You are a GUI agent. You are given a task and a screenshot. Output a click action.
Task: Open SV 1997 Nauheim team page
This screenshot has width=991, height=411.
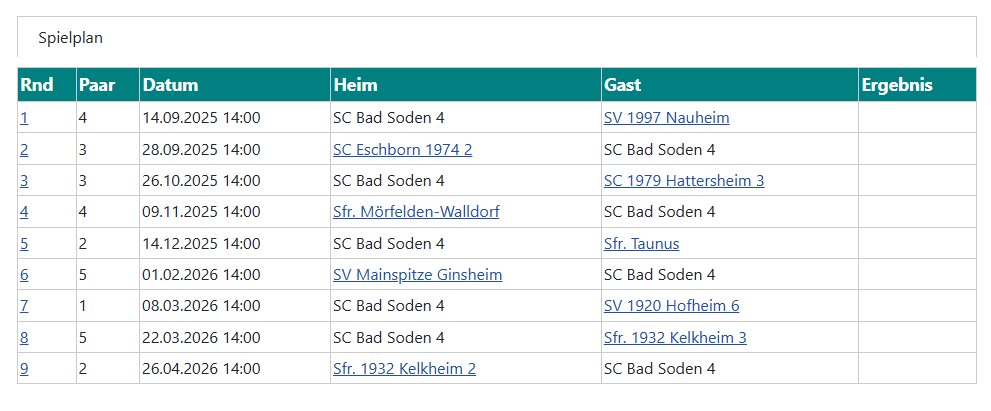coord(666,118)
